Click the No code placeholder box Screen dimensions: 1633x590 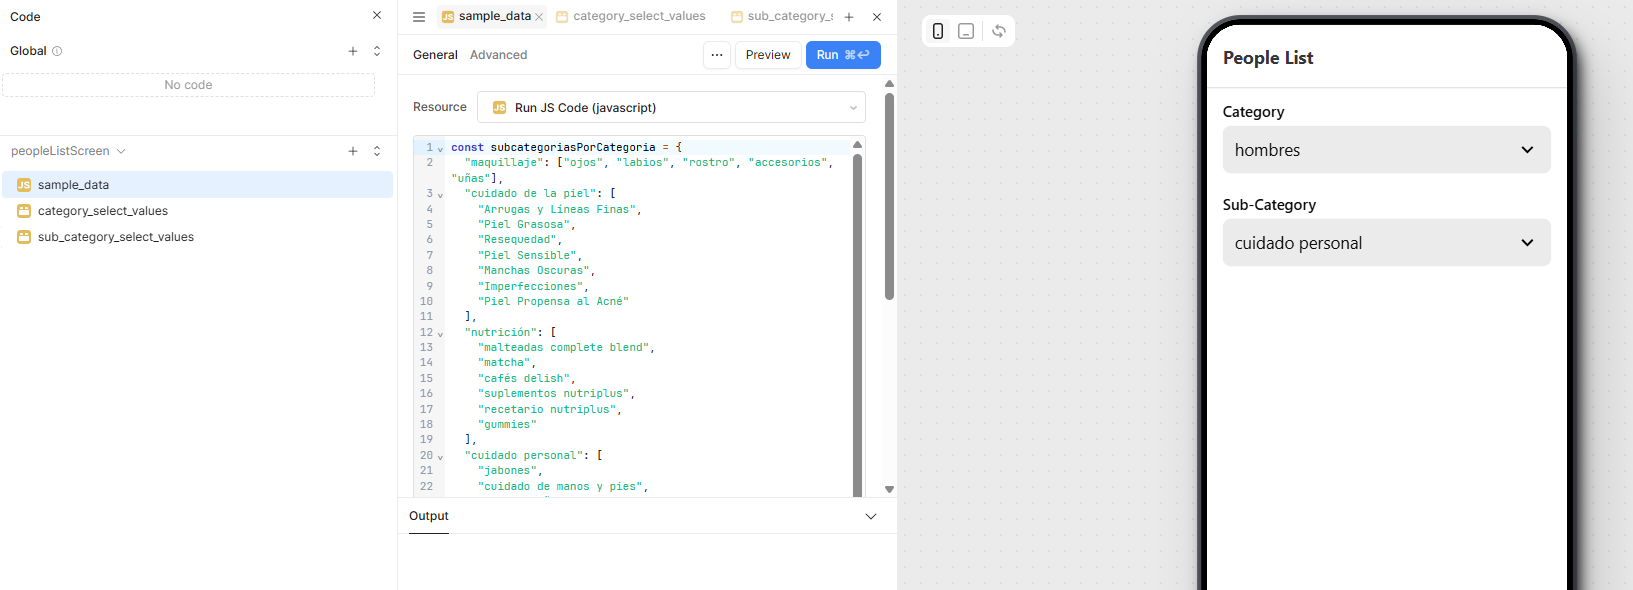pos(188,85)
